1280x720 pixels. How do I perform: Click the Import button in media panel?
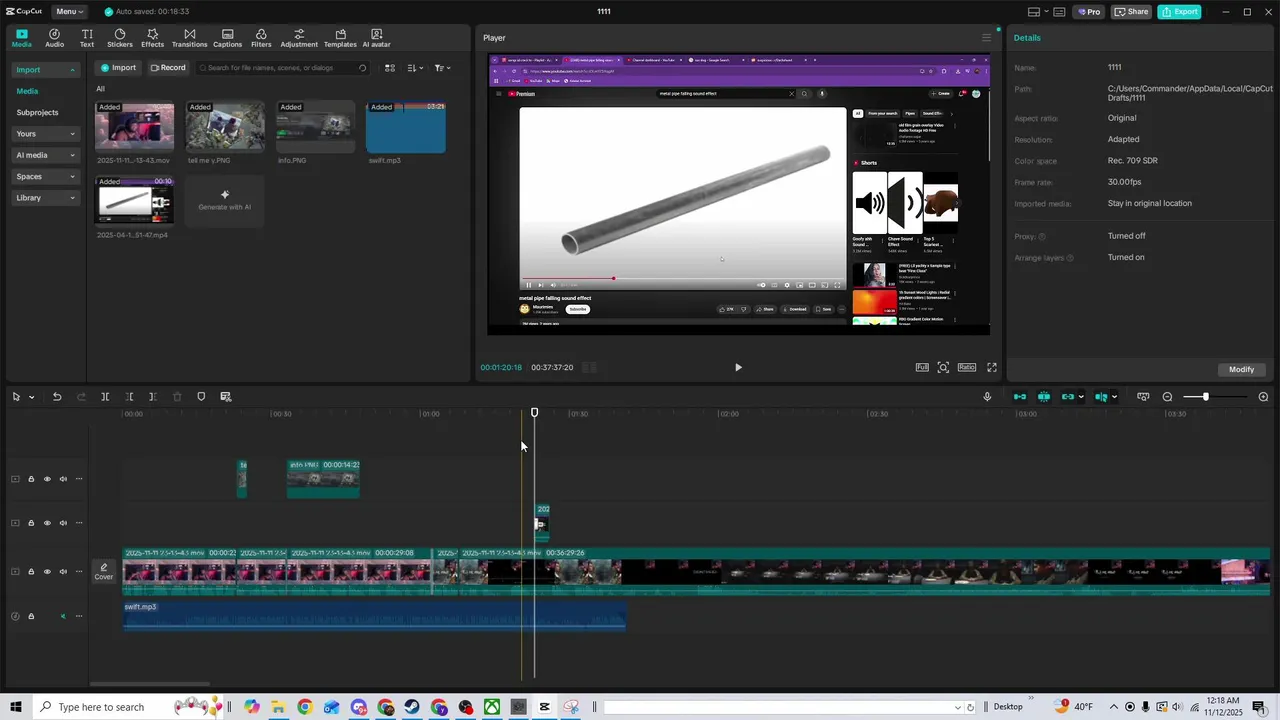coord(118,68)
